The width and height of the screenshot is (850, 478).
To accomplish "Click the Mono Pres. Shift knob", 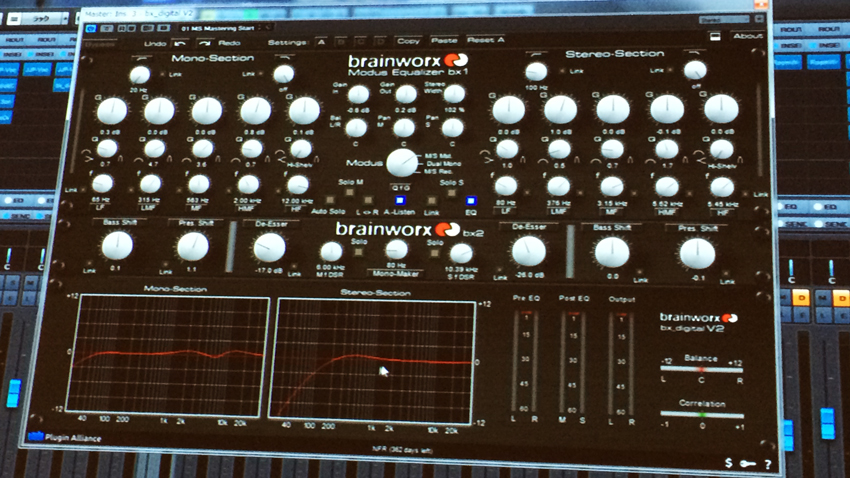I will pos(192,247).
